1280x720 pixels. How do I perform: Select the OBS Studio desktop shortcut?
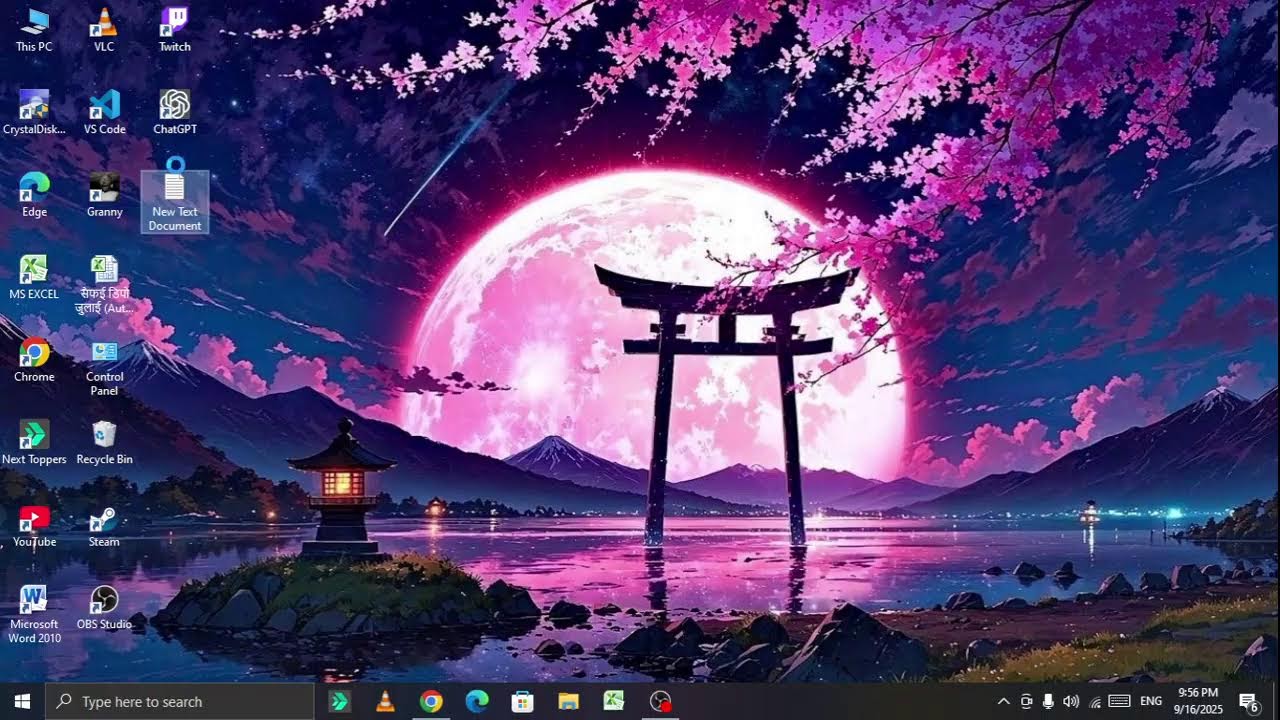pyautogui.click(x=104, y=607)
